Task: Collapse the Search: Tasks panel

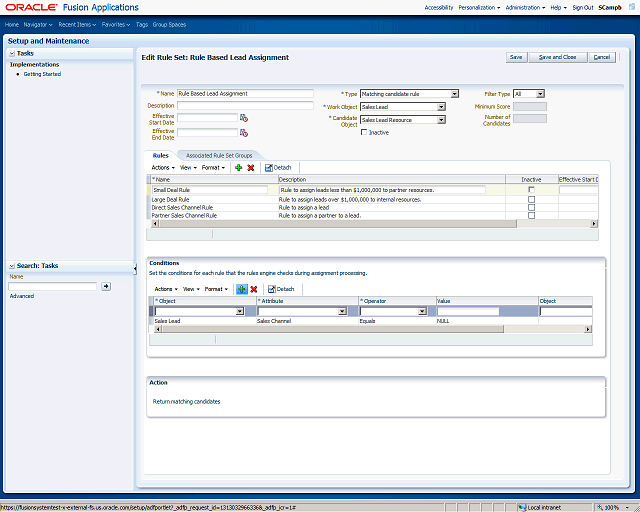Action: (x=12, y=266)
